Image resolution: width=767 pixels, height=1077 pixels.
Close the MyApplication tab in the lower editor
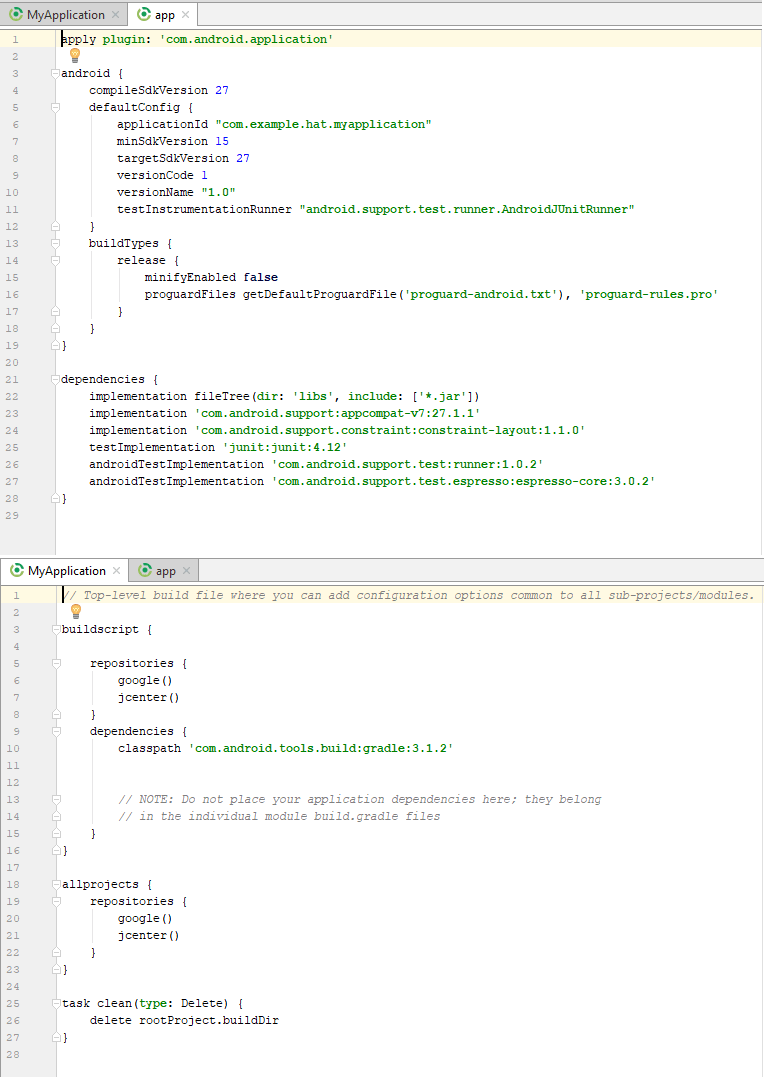pos(117,571)
